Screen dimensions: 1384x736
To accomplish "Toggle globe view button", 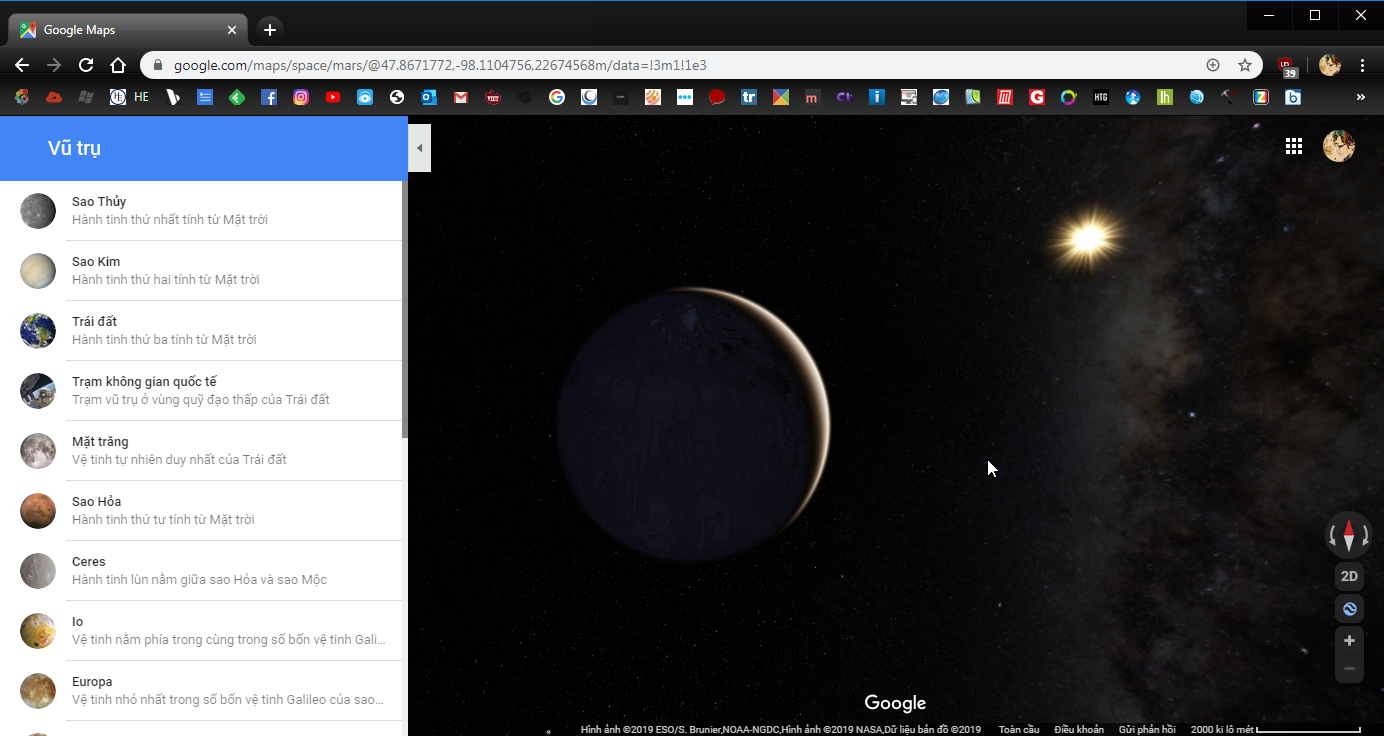I will (x=1349, y=608).
